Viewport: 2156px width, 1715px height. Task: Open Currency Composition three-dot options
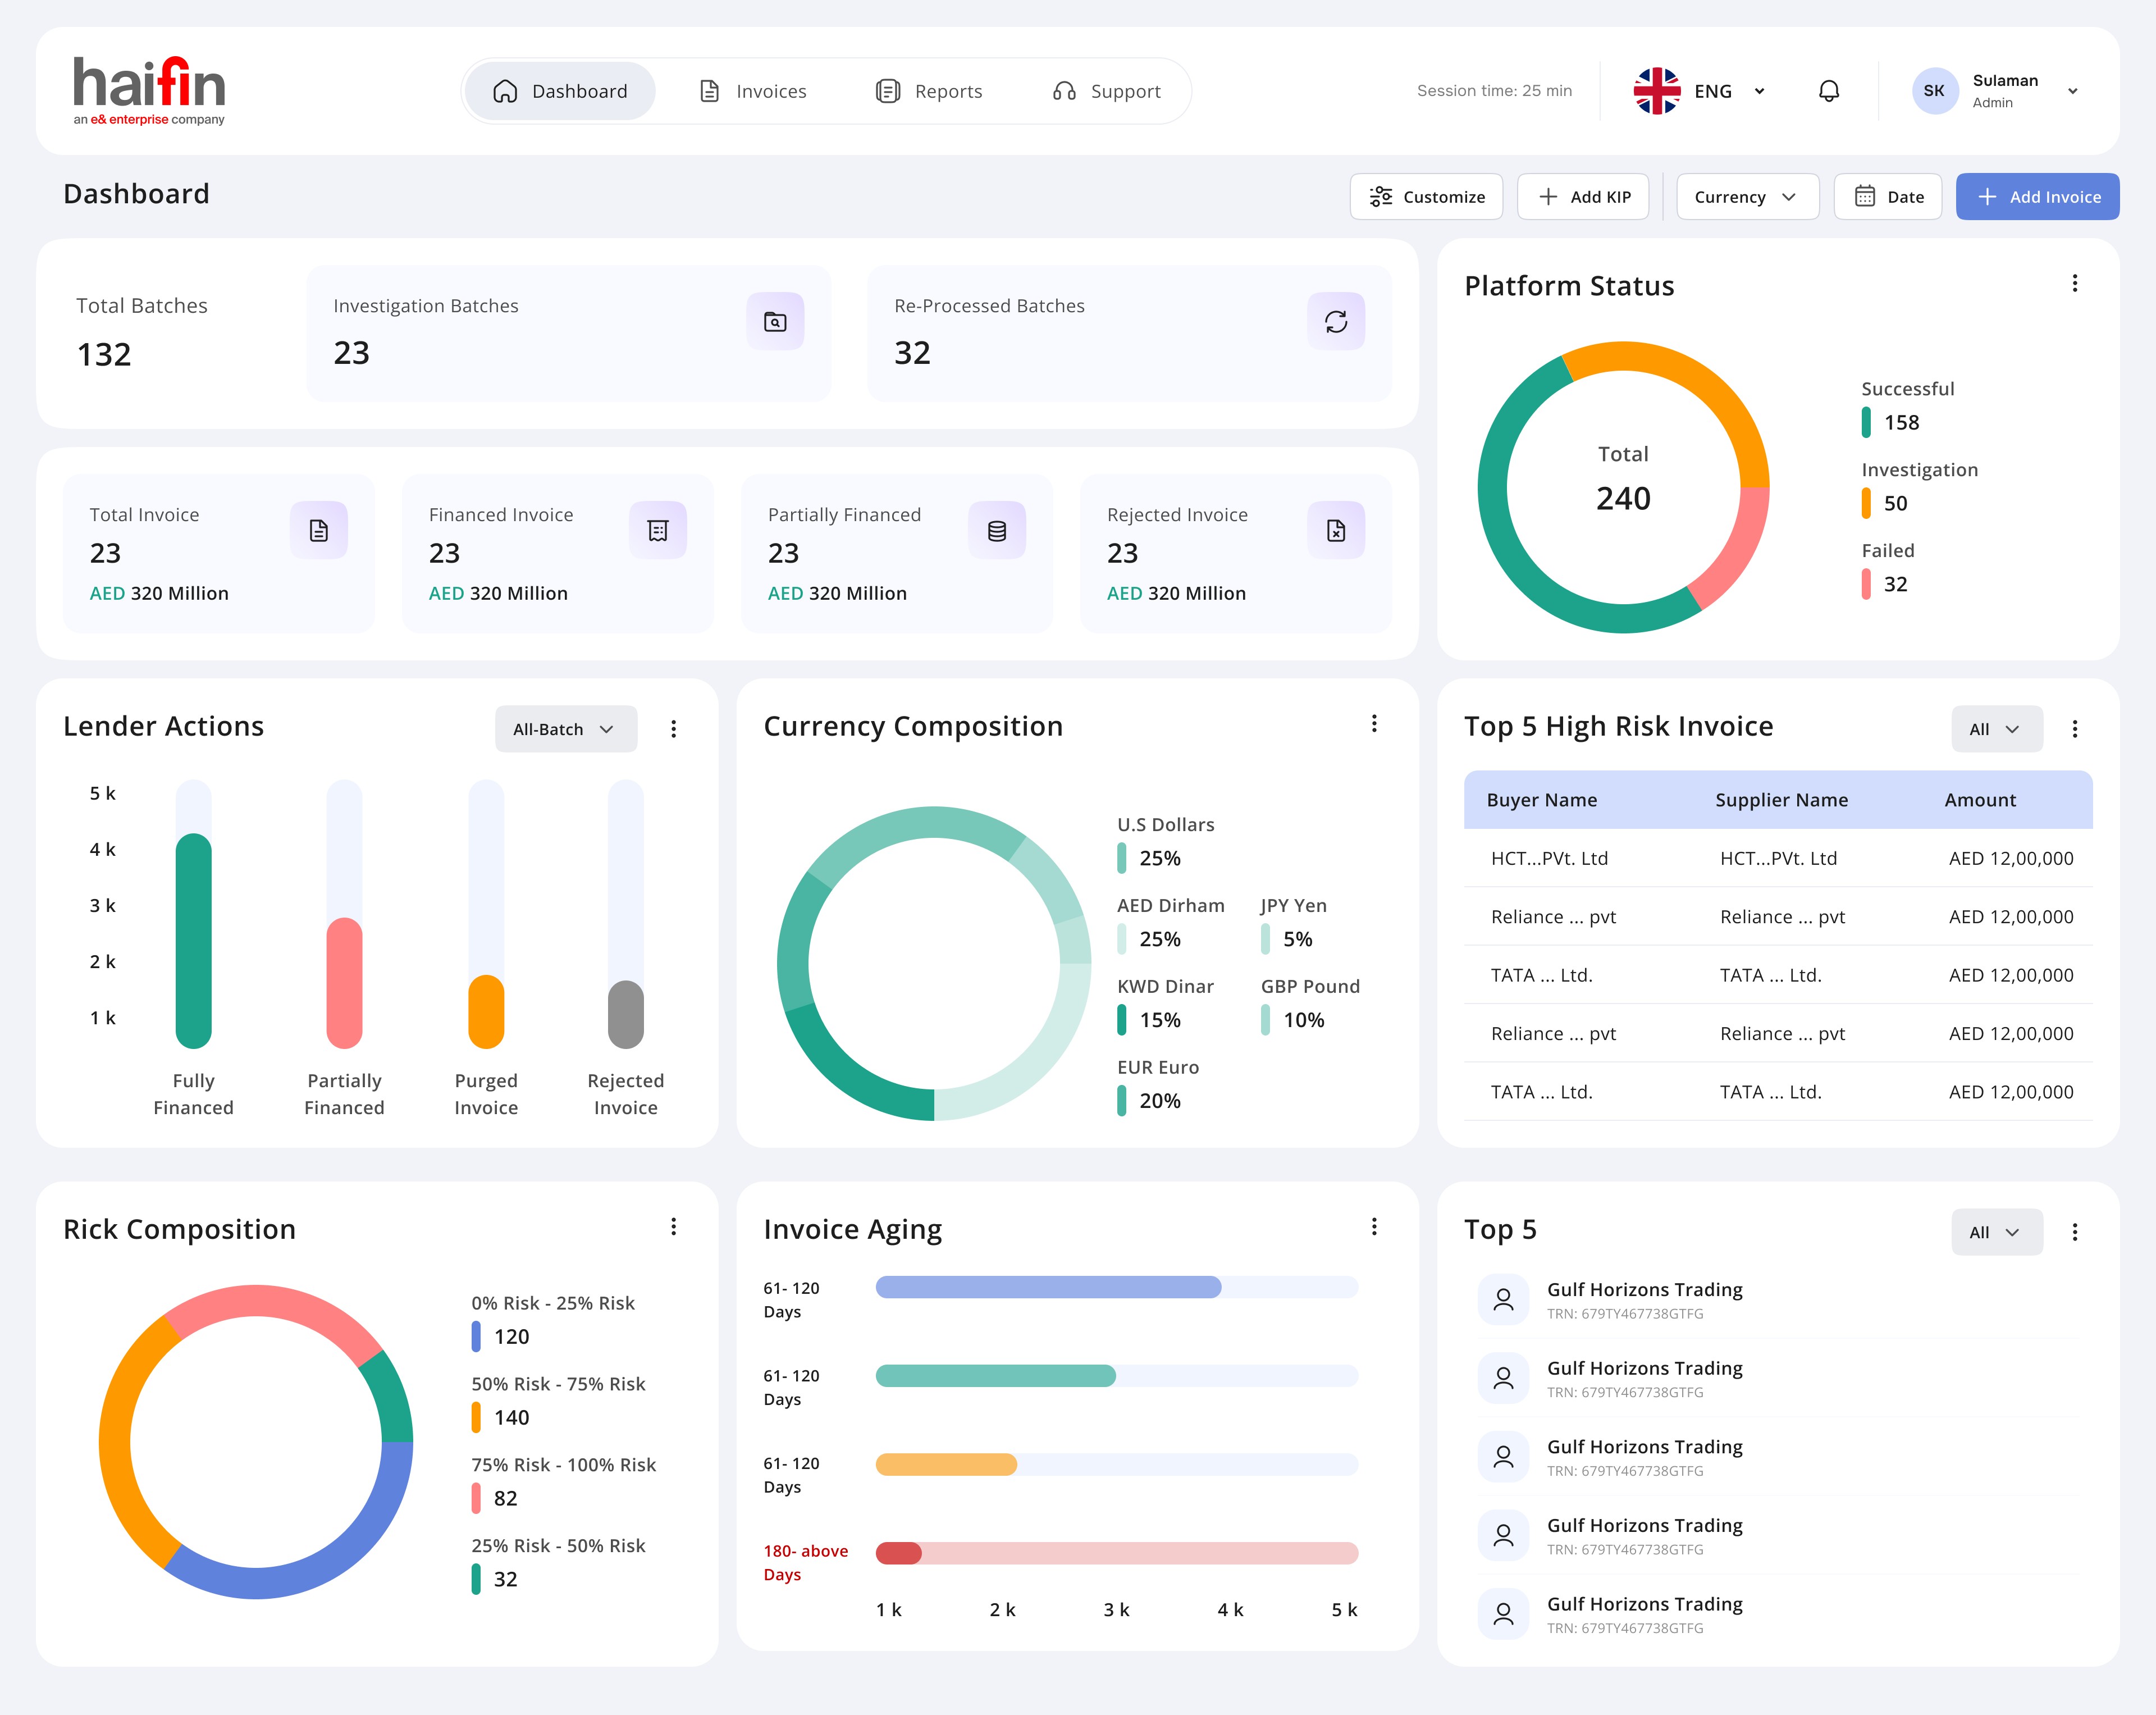[1374, 724]
